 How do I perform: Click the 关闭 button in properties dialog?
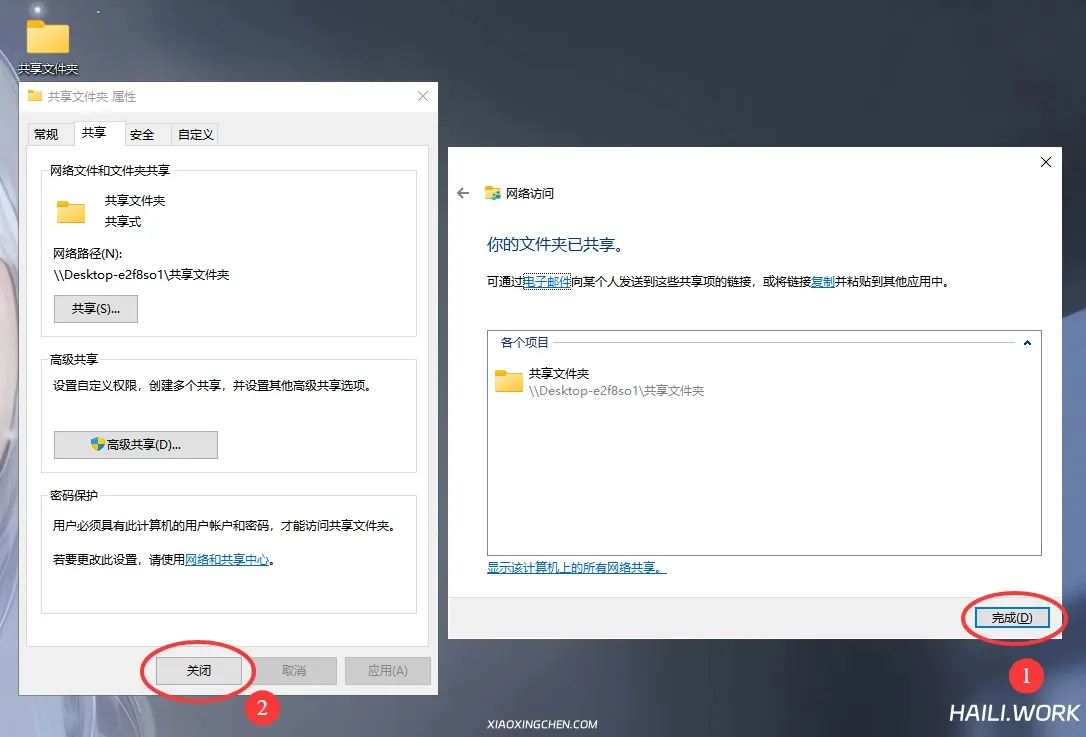[x=199, y=670]
